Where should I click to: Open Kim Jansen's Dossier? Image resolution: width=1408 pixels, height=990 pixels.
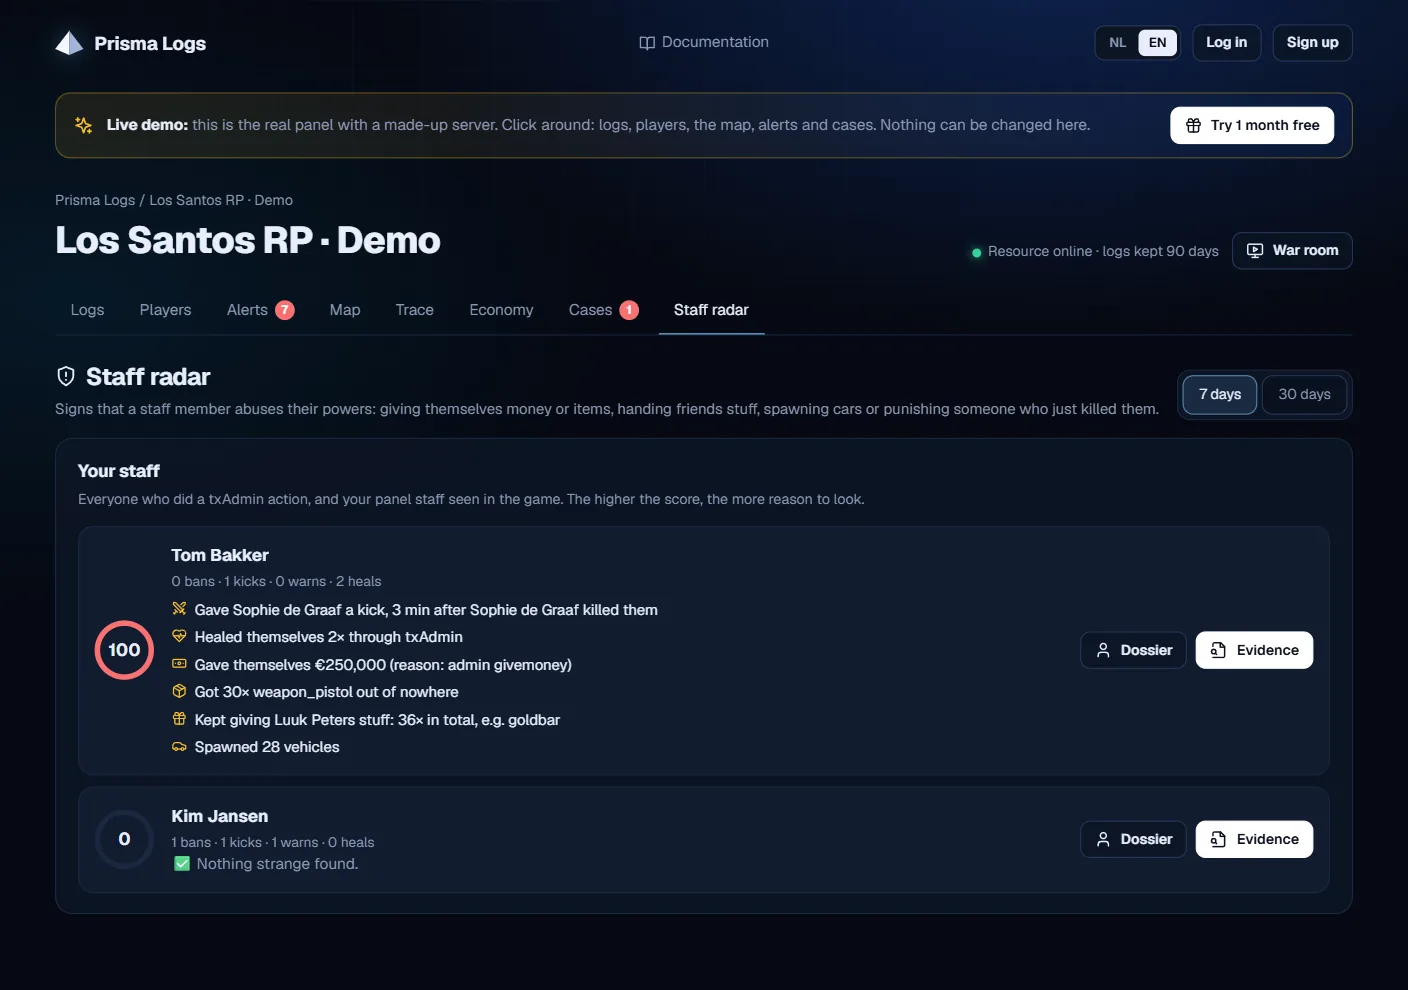click(1133, 839)
